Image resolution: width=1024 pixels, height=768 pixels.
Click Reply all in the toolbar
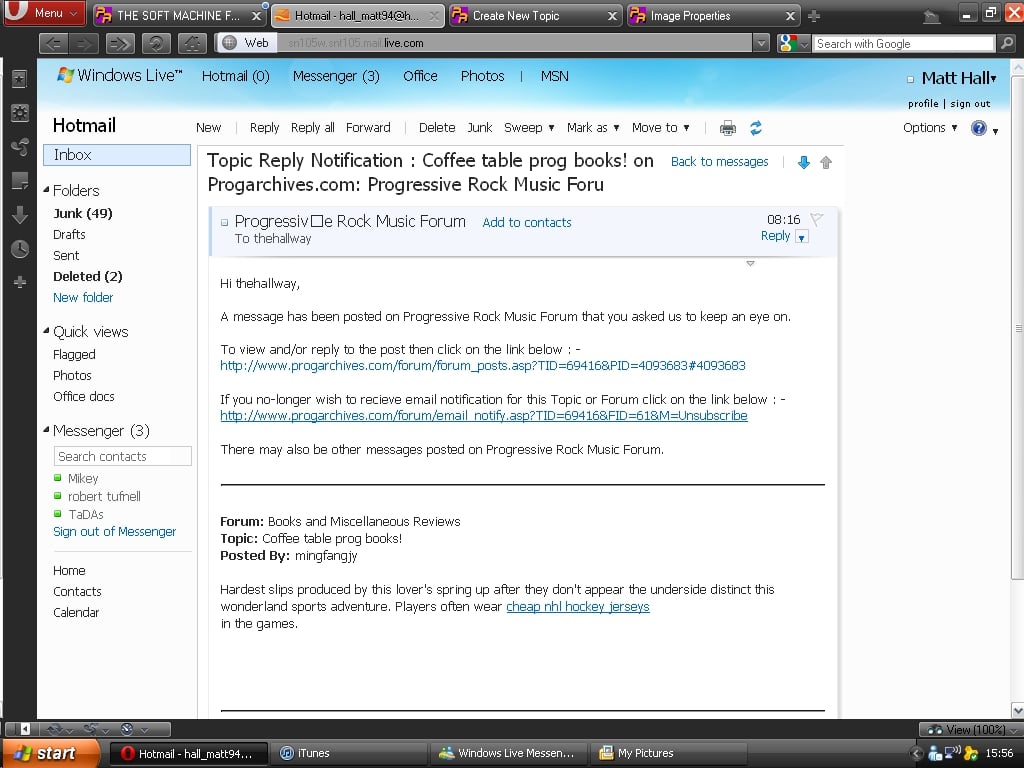pyautogui.click(x=312, y=128)
